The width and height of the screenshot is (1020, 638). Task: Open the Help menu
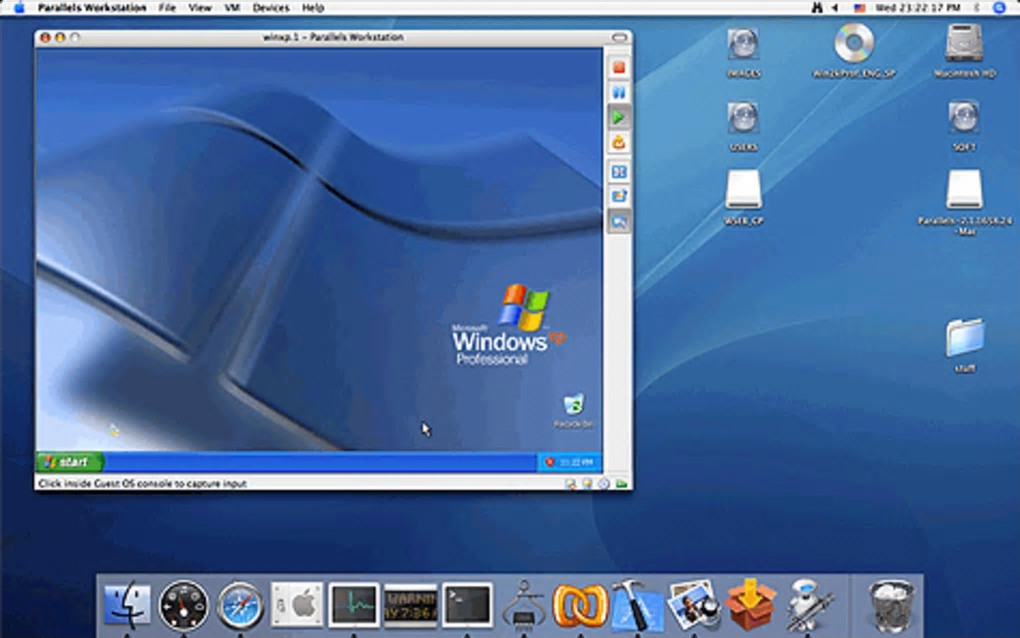pos(313,8)
